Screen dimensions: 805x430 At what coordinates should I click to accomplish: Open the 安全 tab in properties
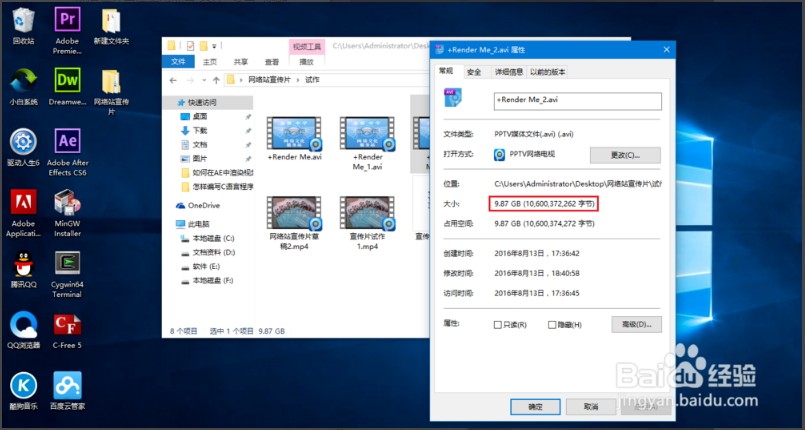(x=474, y=72)
